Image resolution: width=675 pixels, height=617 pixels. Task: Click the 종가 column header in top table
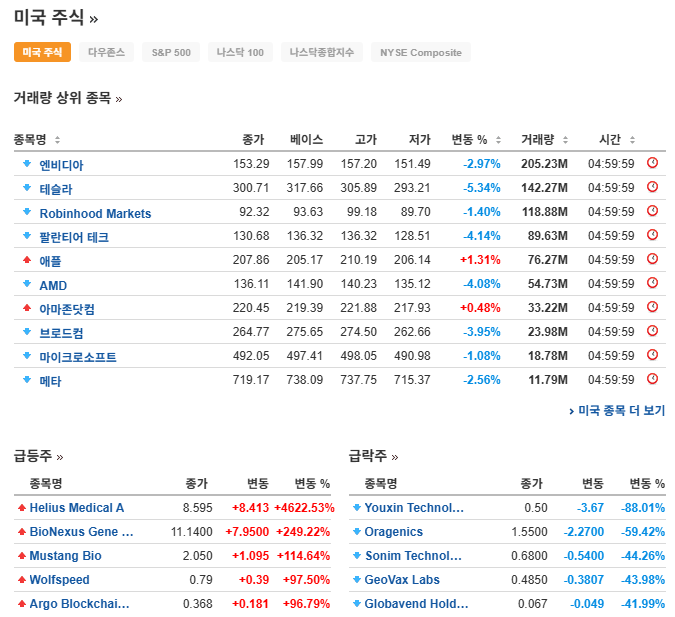tap(253, 140)
